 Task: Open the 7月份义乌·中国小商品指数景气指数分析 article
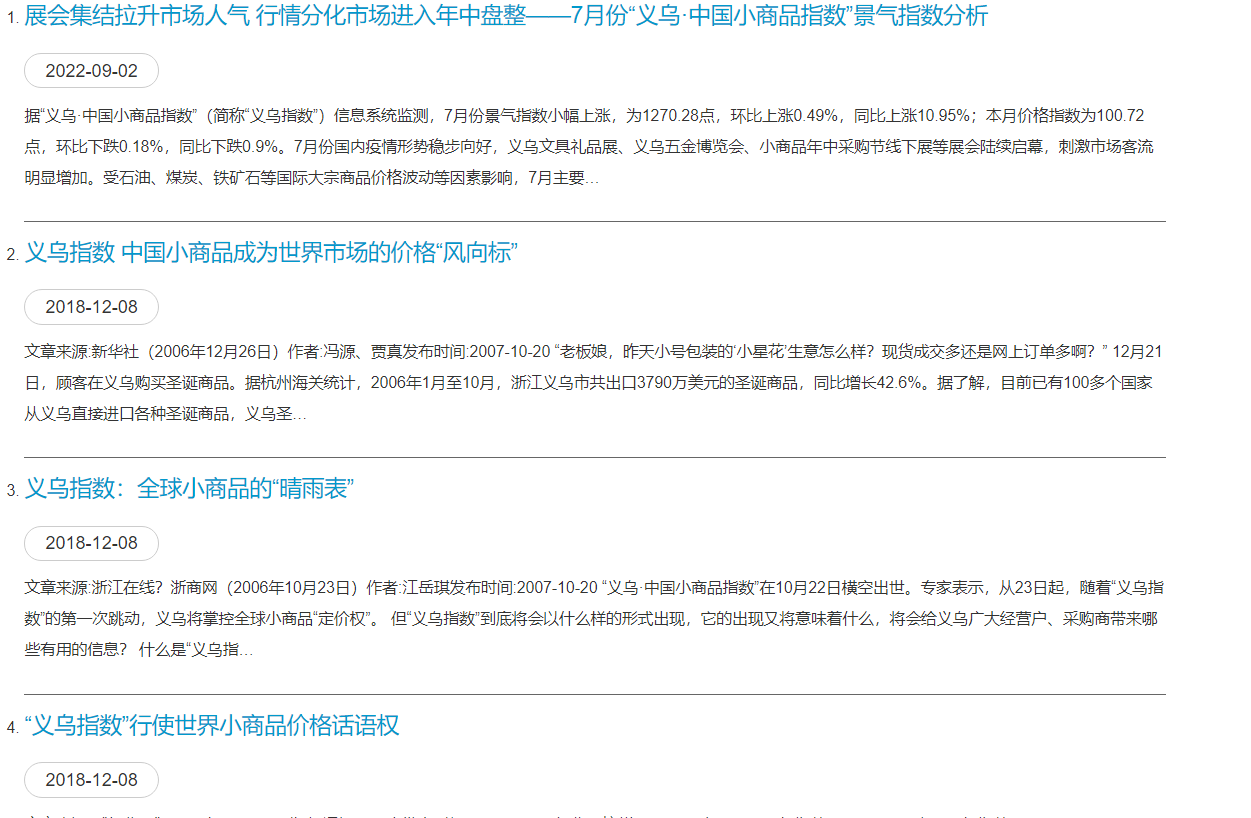point(505,16)
